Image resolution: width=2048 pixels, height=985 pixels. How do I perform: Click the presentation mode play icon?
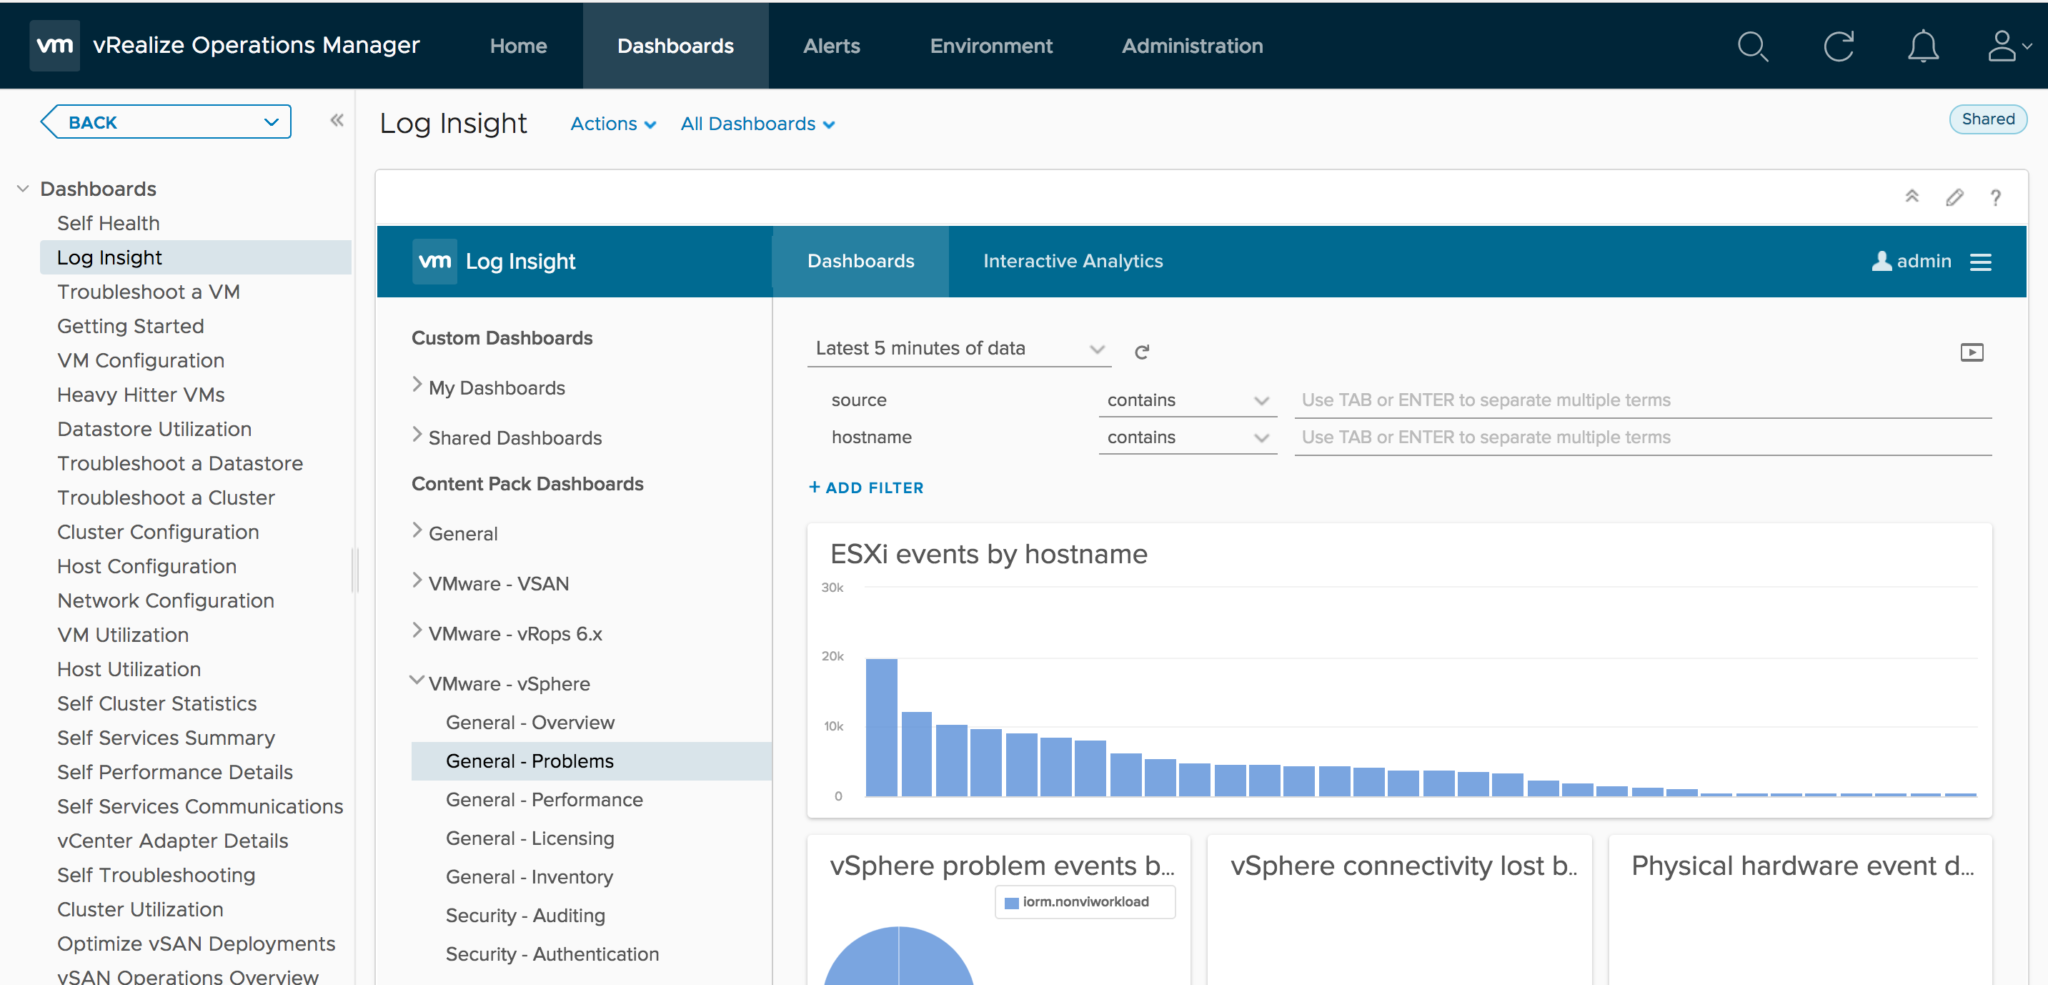click(x=1972, y=352)
